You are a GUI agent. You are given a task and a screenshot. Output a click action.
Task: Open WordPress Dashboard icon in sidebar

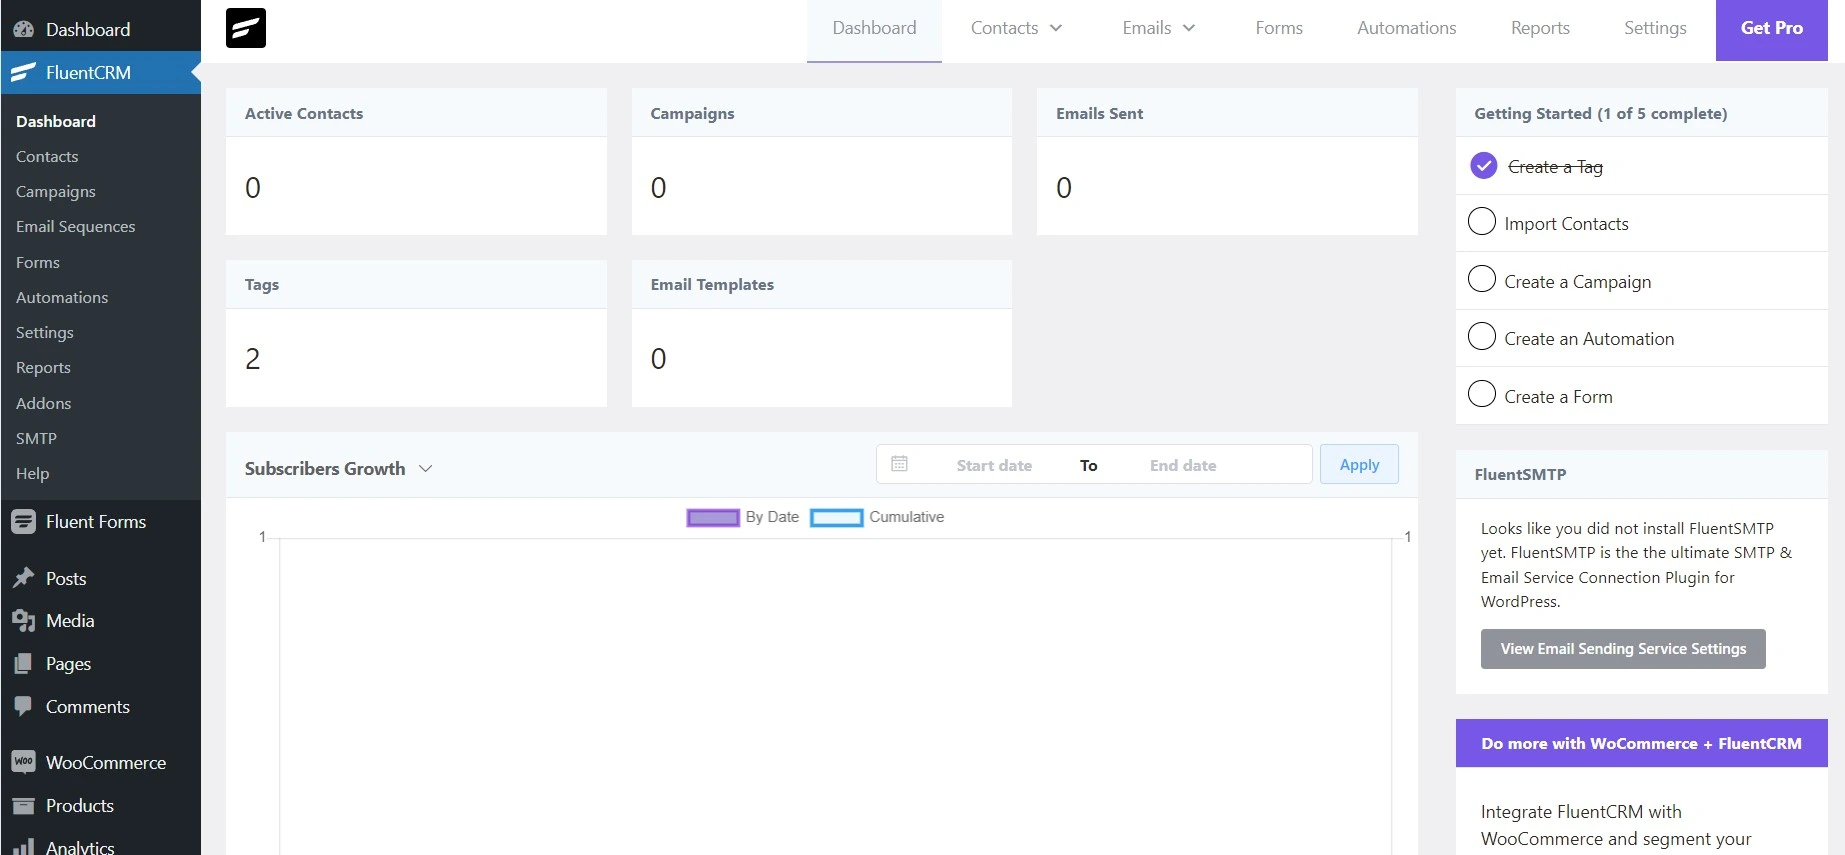tap(23, 29)
